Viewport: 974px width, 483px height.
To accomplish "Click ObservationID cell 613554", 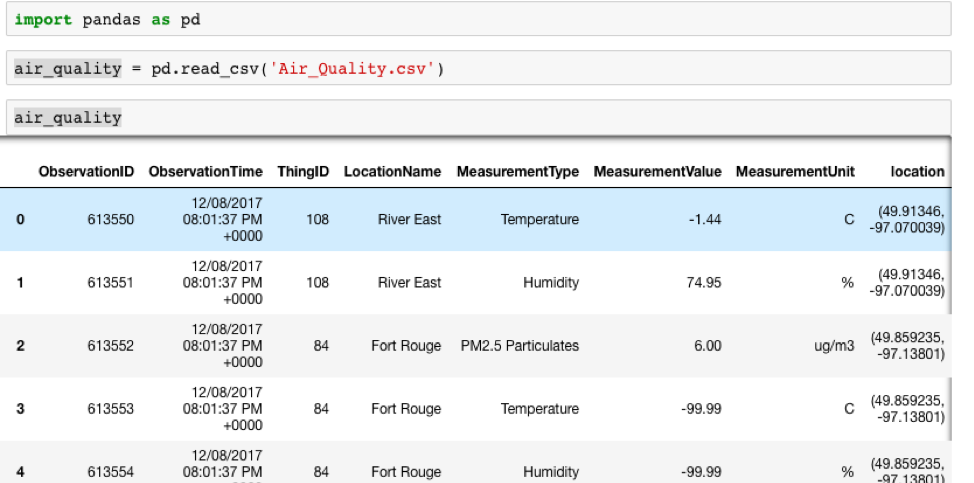I will (111, 472).
